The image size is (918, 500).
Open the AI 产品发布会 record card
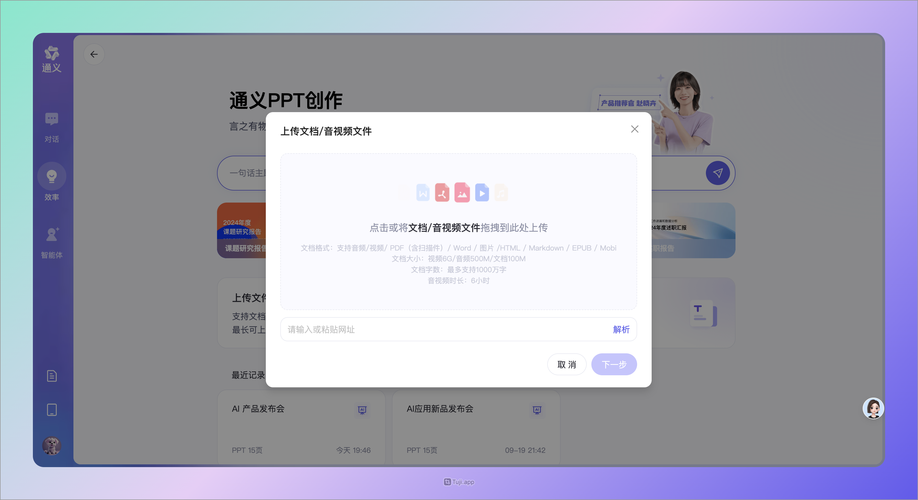point(301,428)
